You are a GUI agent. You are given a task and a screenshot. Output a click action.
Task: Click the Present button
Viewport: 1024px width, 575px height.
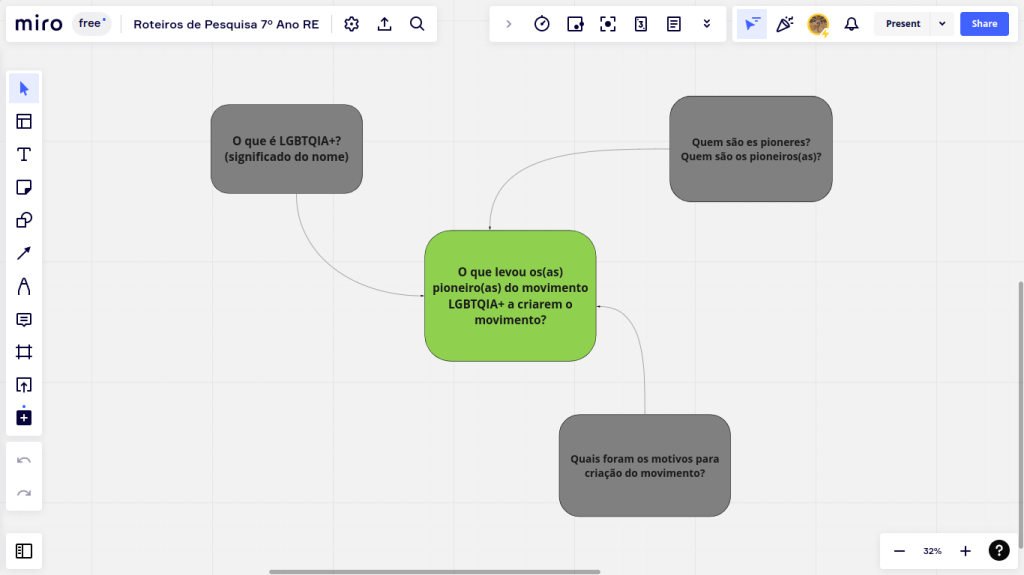(x=902, y=24)
